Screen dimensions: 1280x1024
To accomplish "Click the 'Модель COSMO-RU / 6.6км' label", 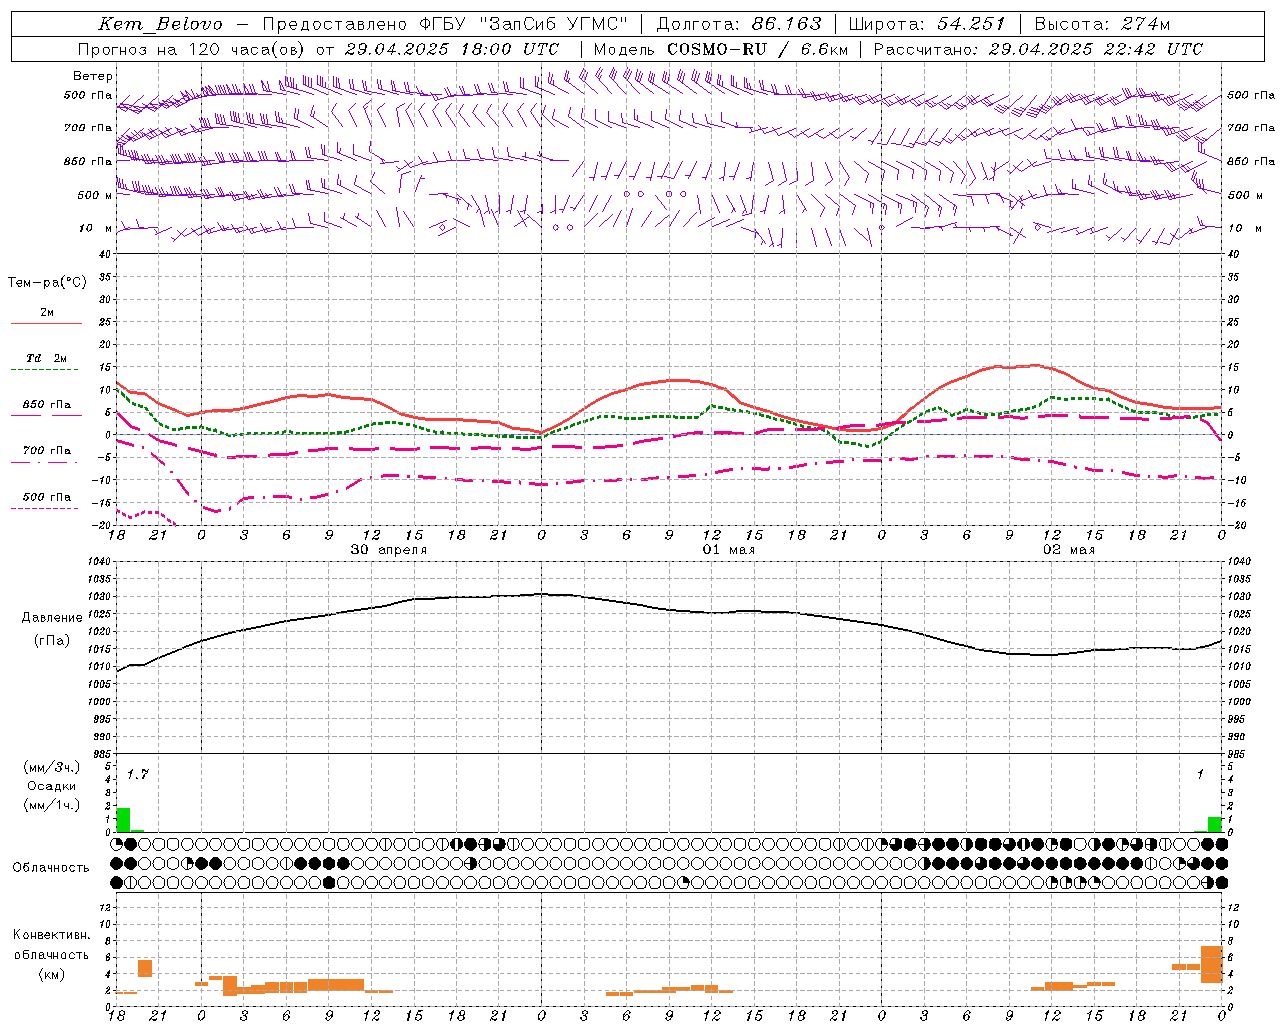I will 721,49.
